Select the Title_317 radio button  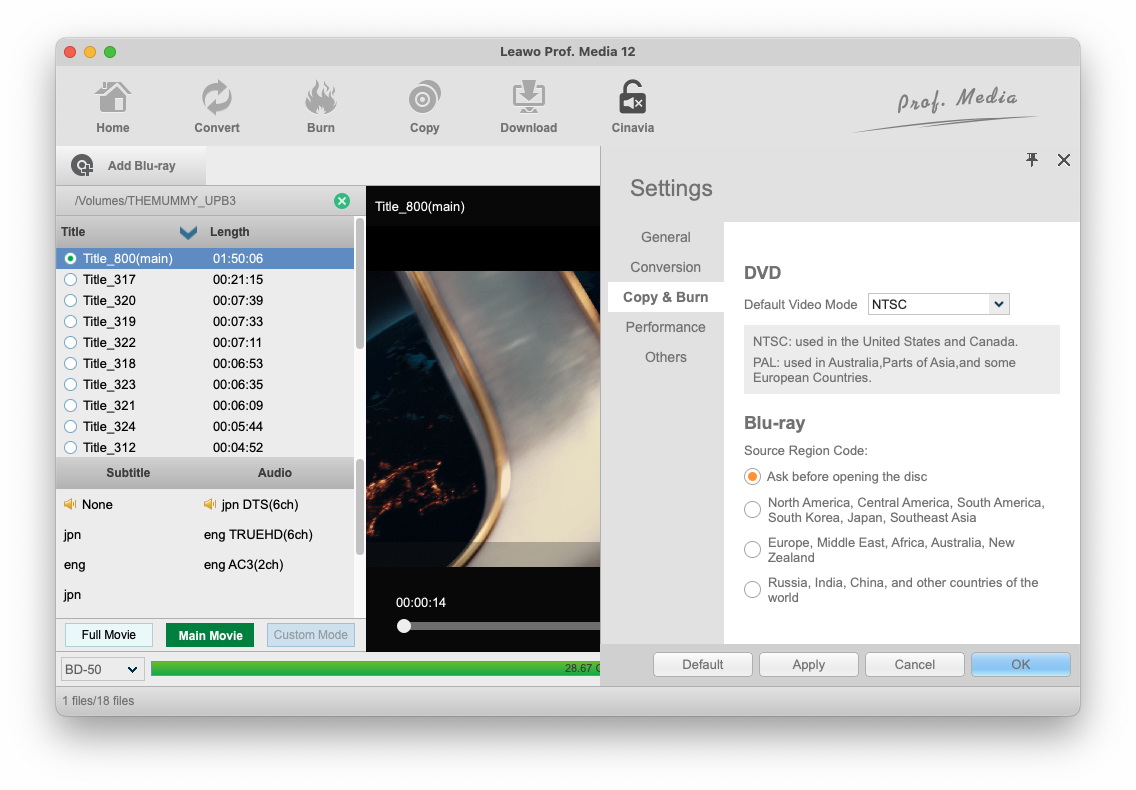click(x=70, y=280)
